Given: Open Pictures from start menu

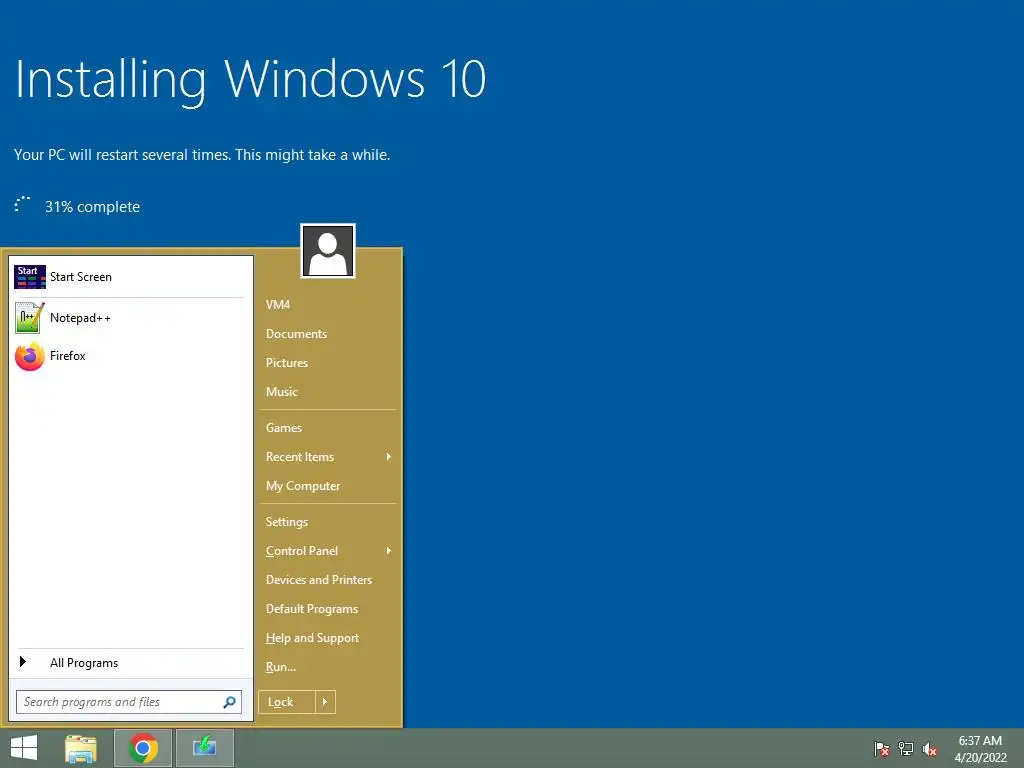Looking at the screenshot, I should coord(287,362).
